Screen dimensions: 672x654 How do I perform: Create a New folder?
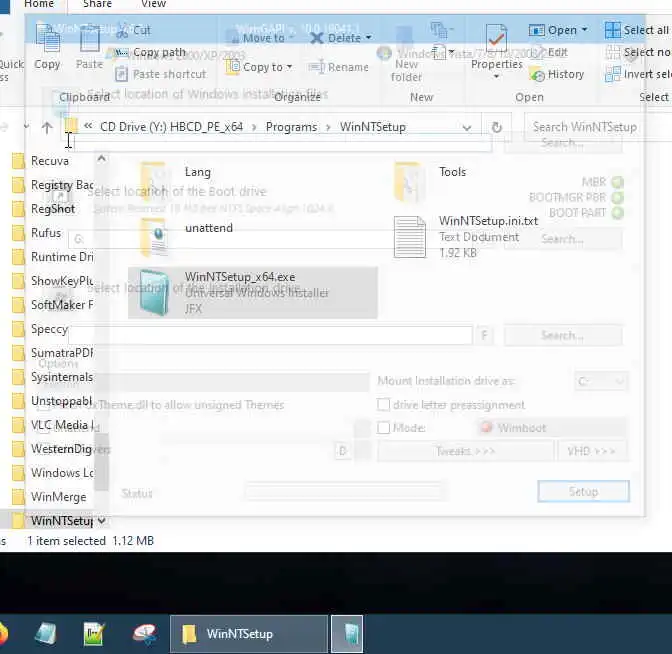pos(405,54)
